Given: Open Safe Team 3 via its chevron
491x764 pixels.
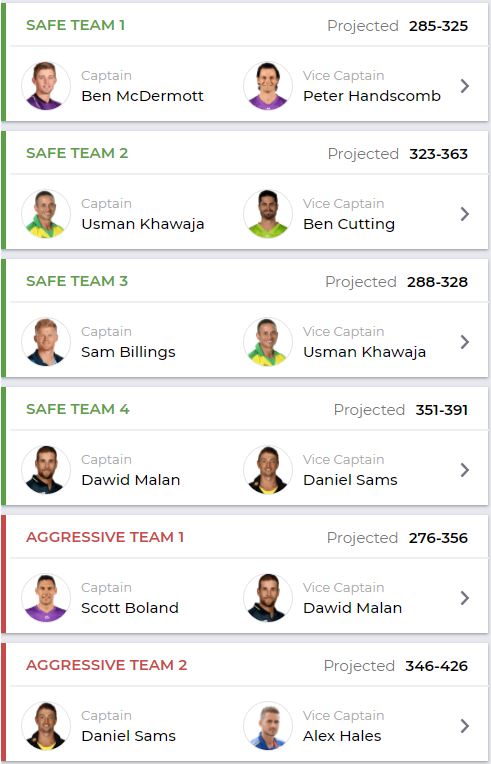Looking at the screenshot, I should click(465, 342).
